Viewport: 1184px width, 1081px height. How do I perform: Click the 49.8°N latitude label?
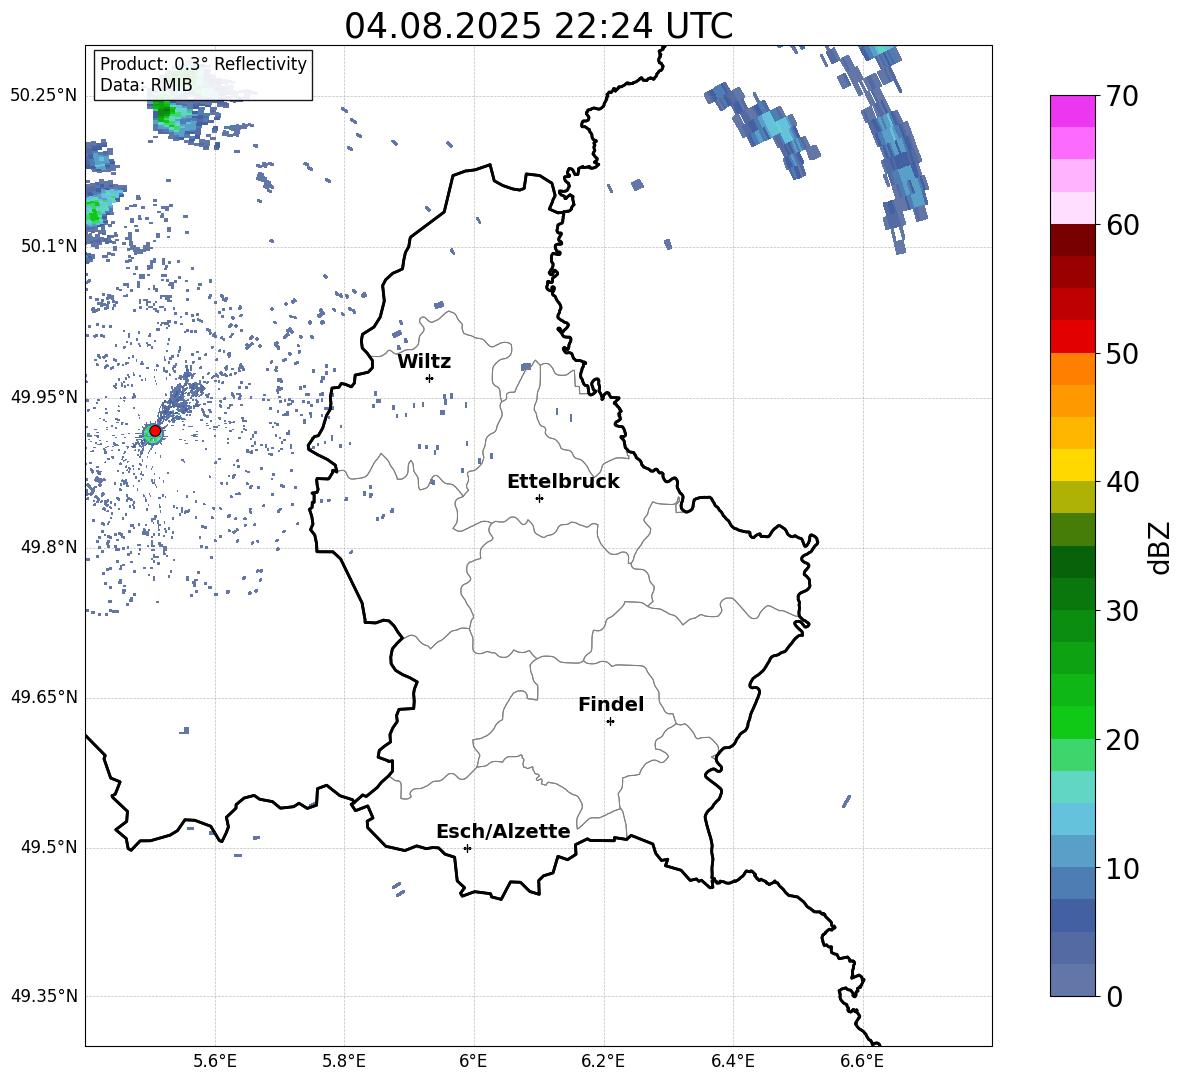(49, 547)
